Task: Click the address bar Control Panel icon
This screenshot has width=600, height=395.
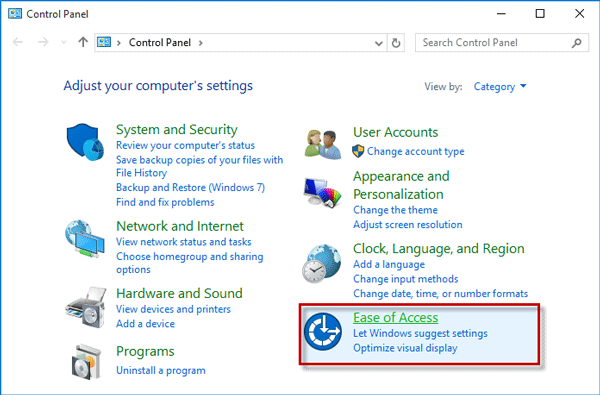Action: 104,42
